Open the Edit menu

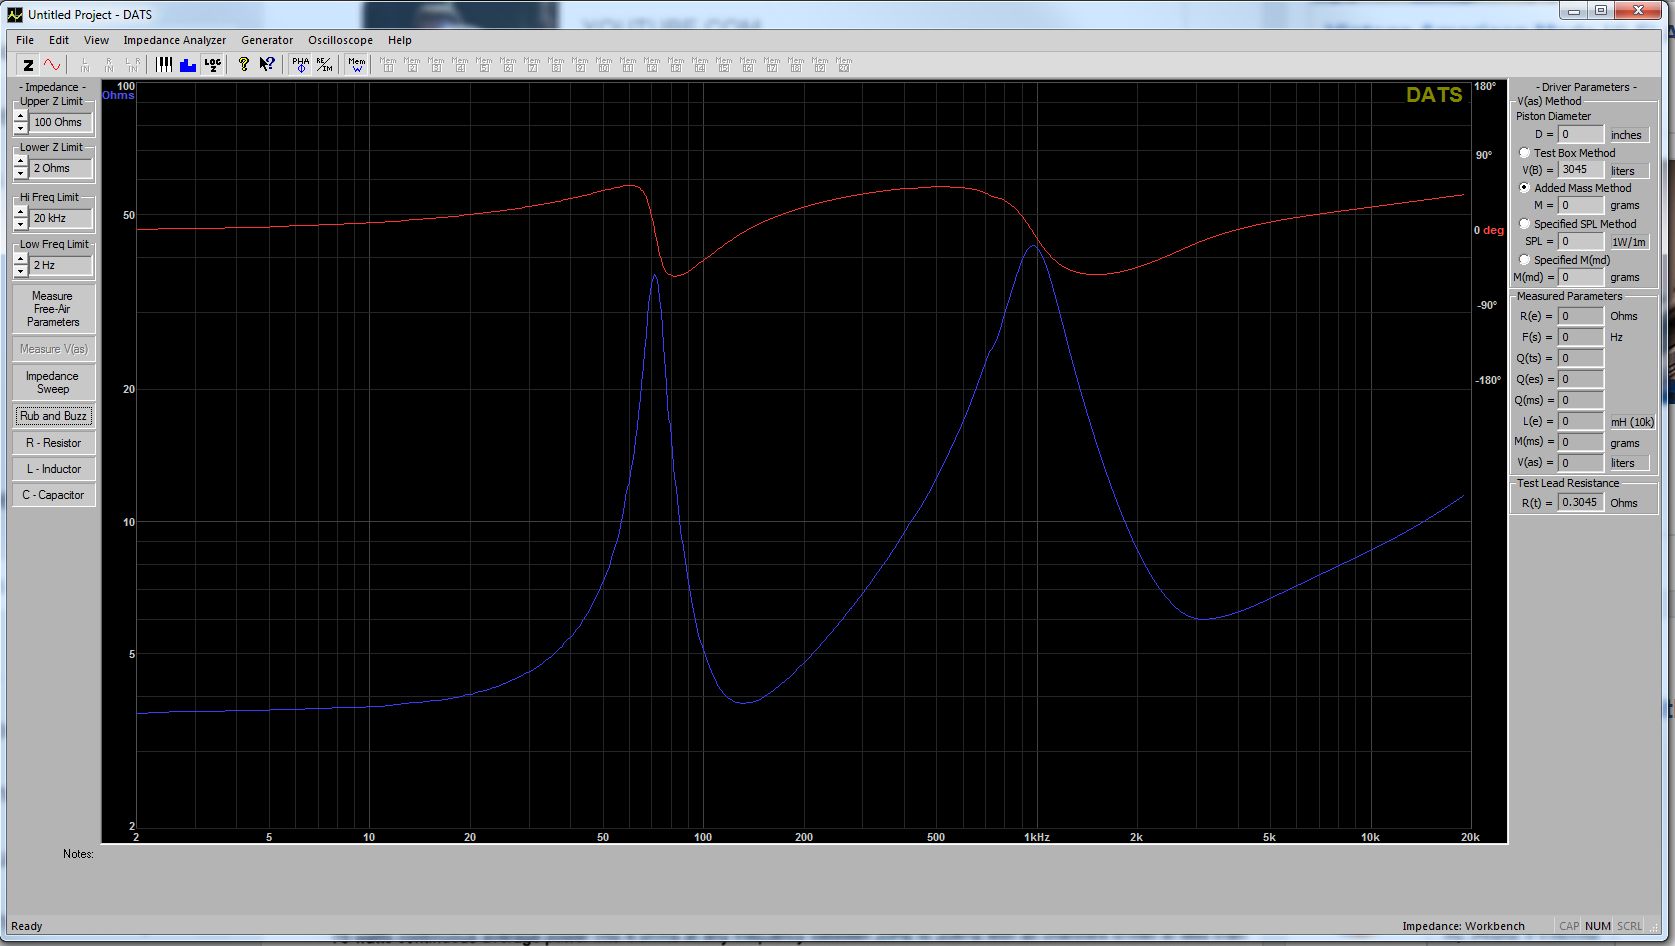[x=59, y=40]
